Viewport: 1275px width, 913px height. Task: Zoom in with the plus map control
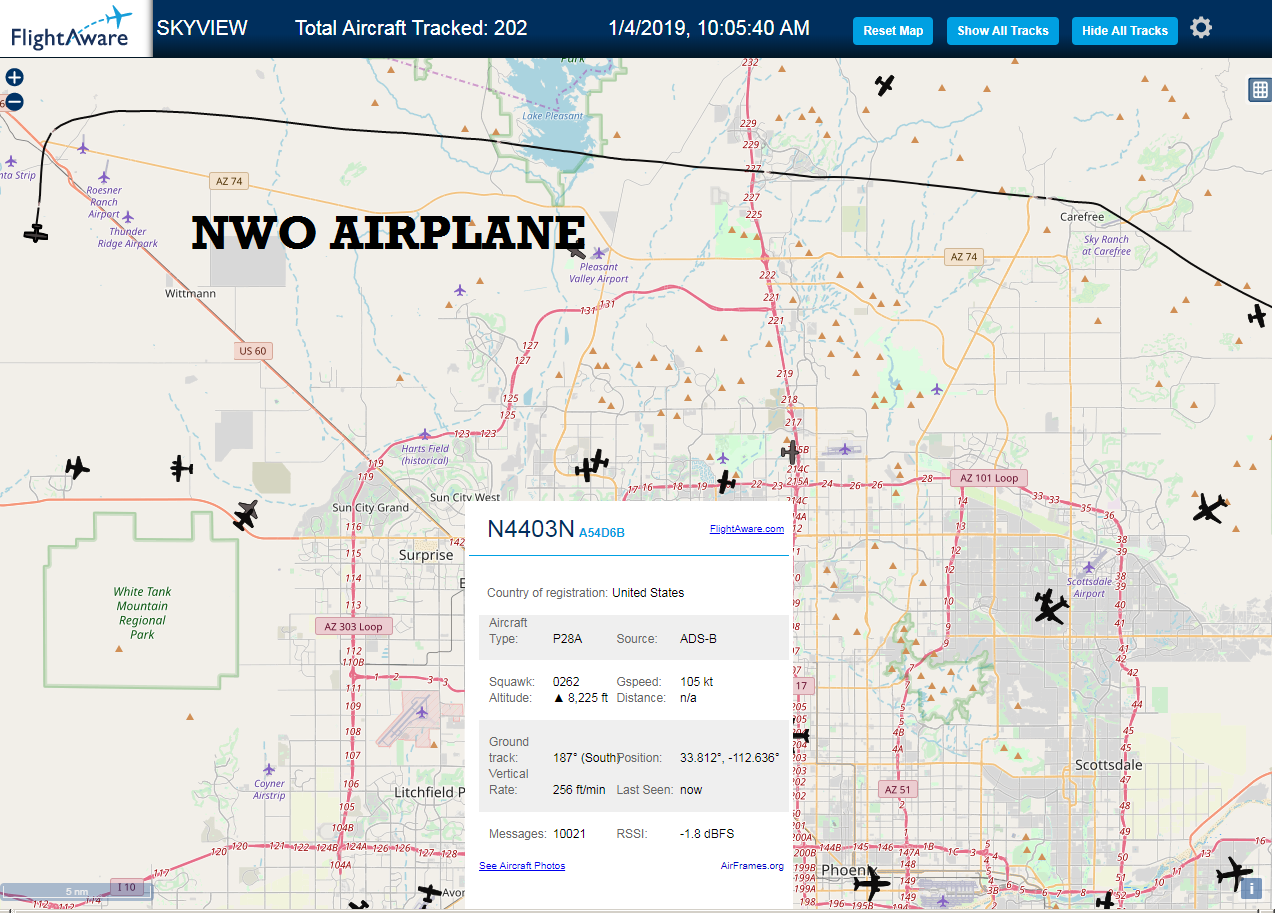pyautogui.click(x=14, y=77)
